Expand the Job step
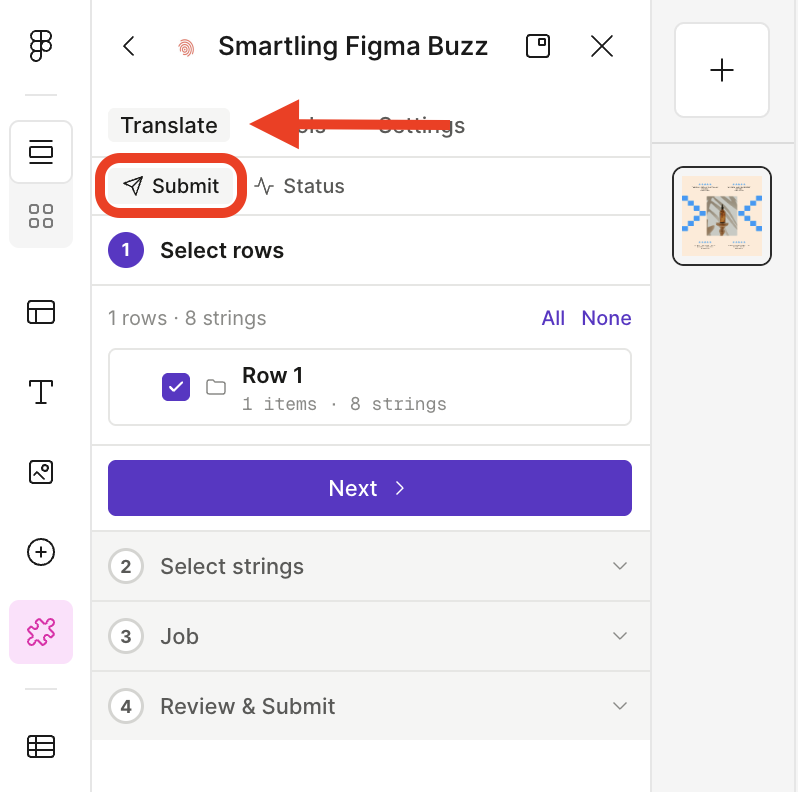 (370, 636)
